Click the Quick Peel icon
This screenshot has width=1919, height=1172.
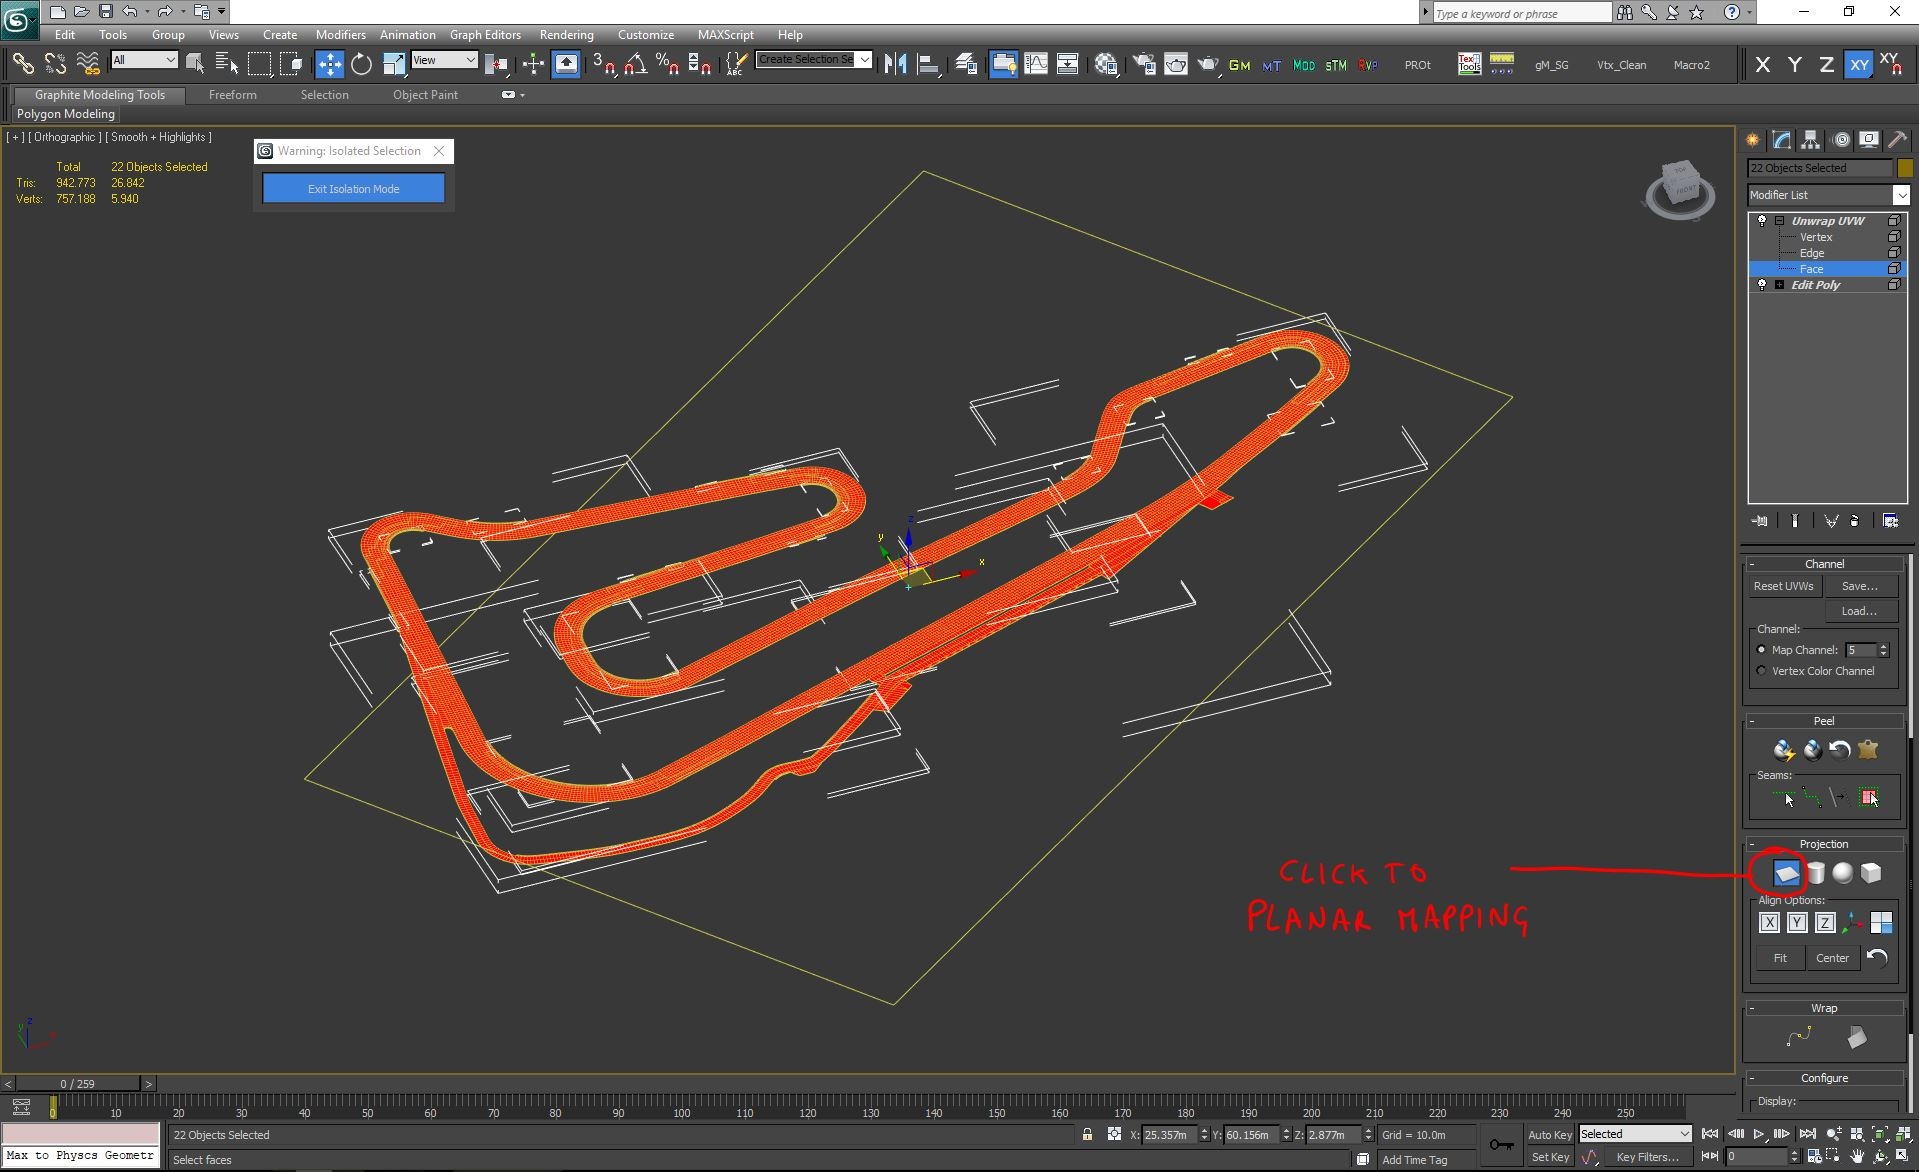tap(1784, 750)
